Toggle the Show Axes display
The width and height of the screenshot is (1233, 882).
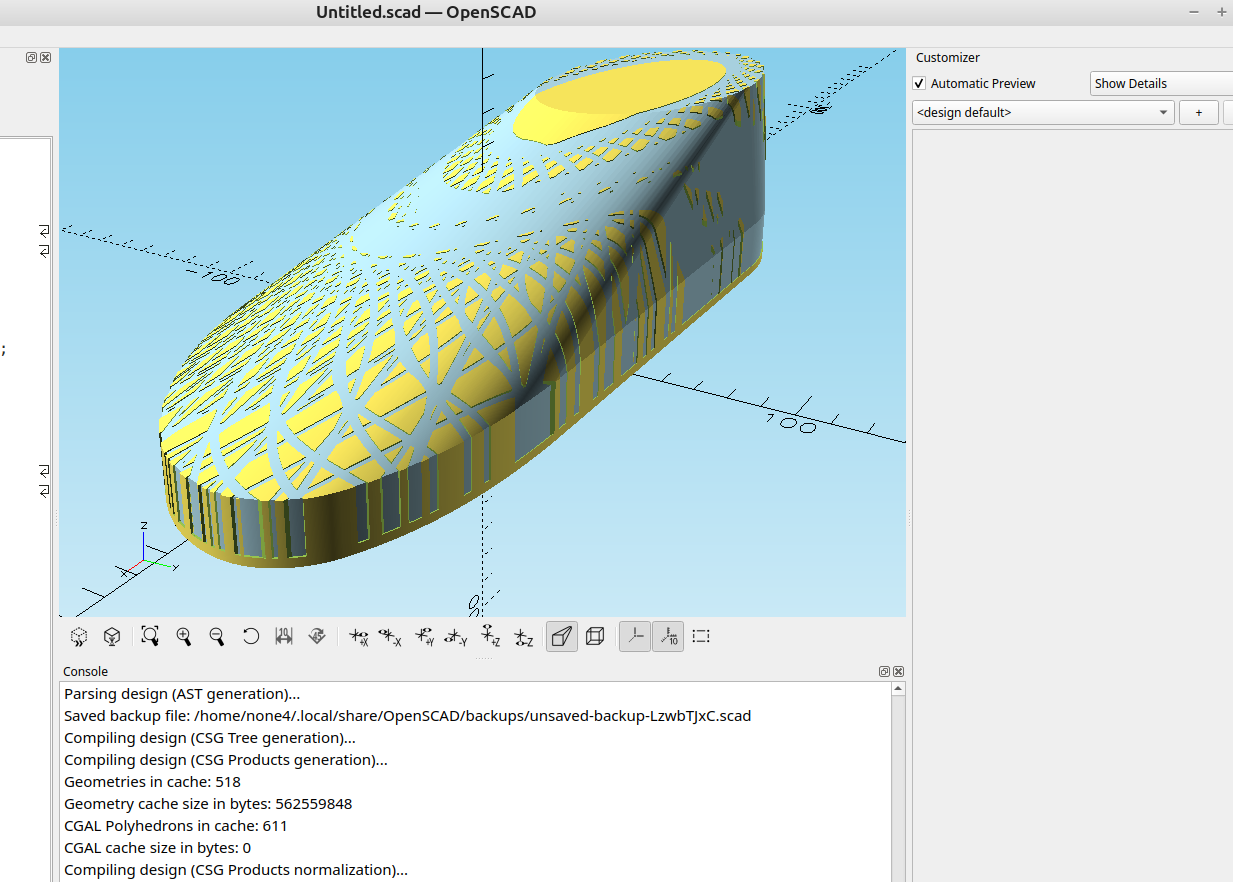(x=635, y=636)
